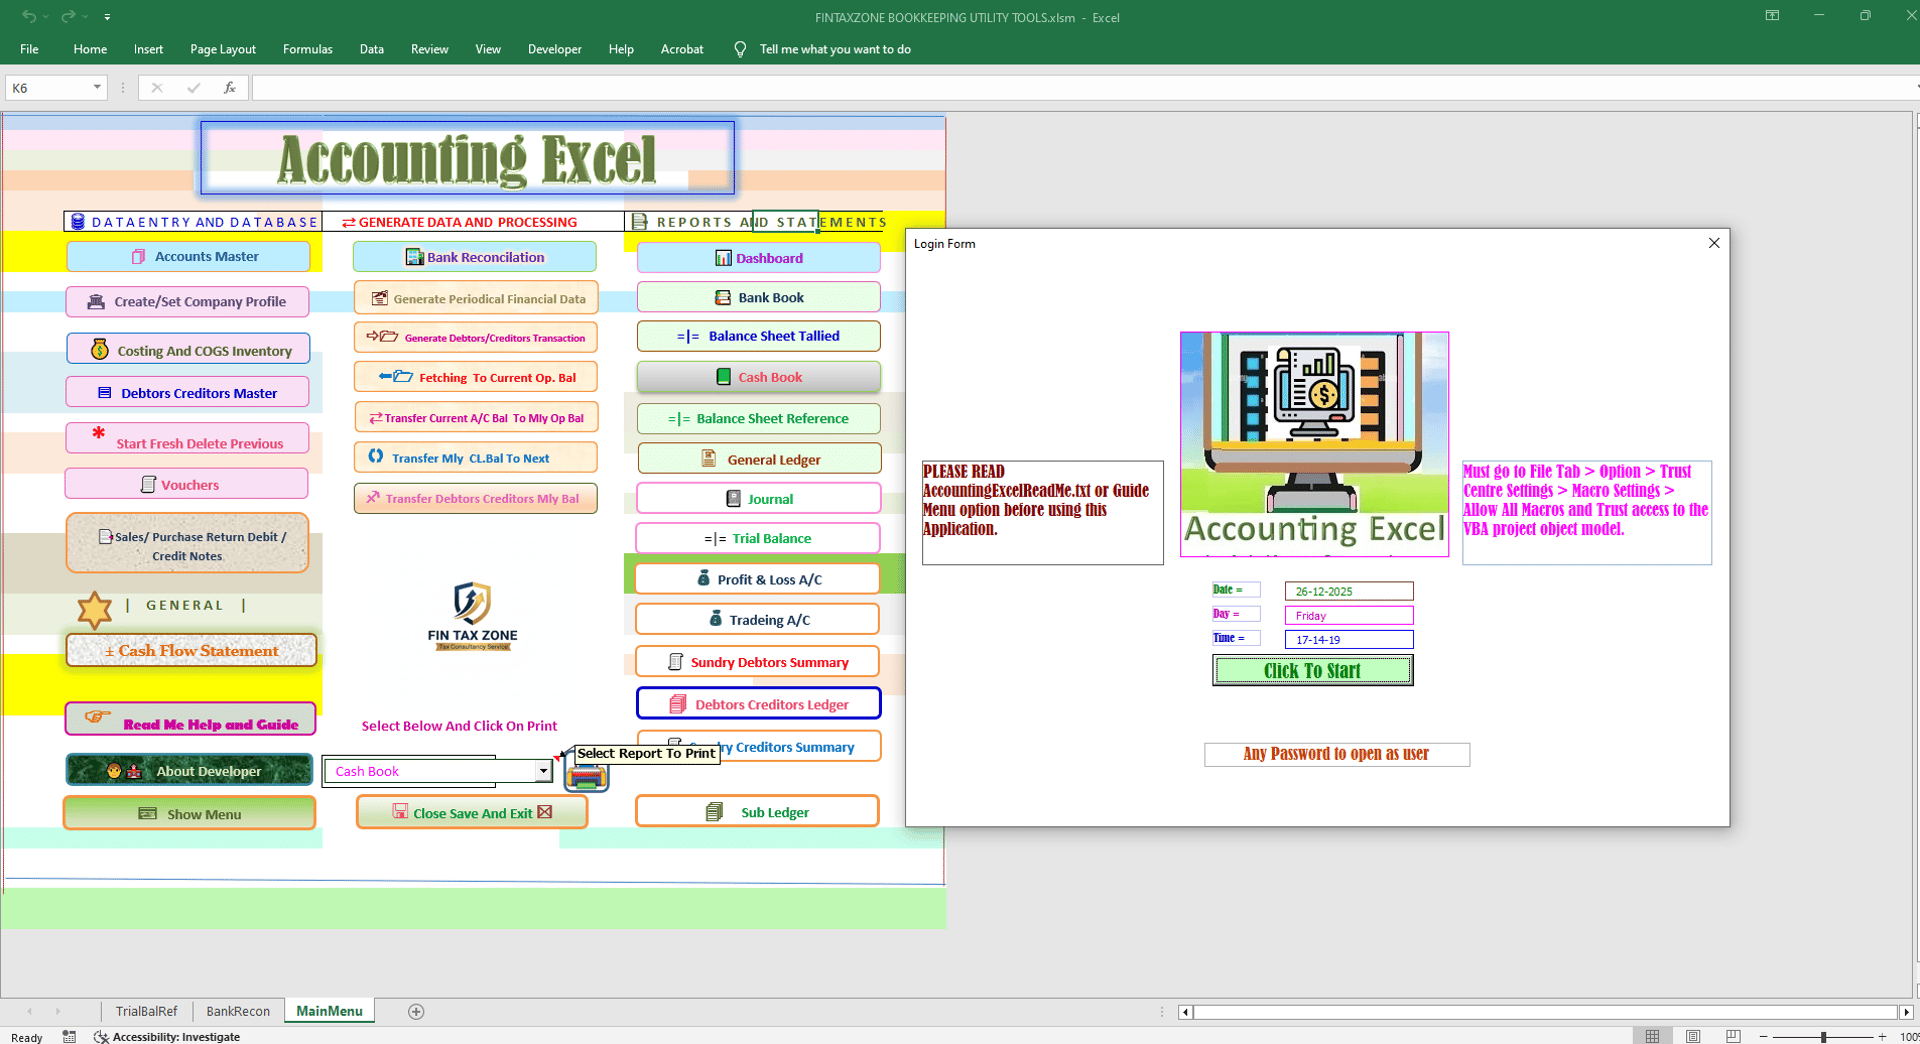Open Balance Sheet Reference report
Image resolution: width=1920 pixels, height=1044 pixels.
758,418
